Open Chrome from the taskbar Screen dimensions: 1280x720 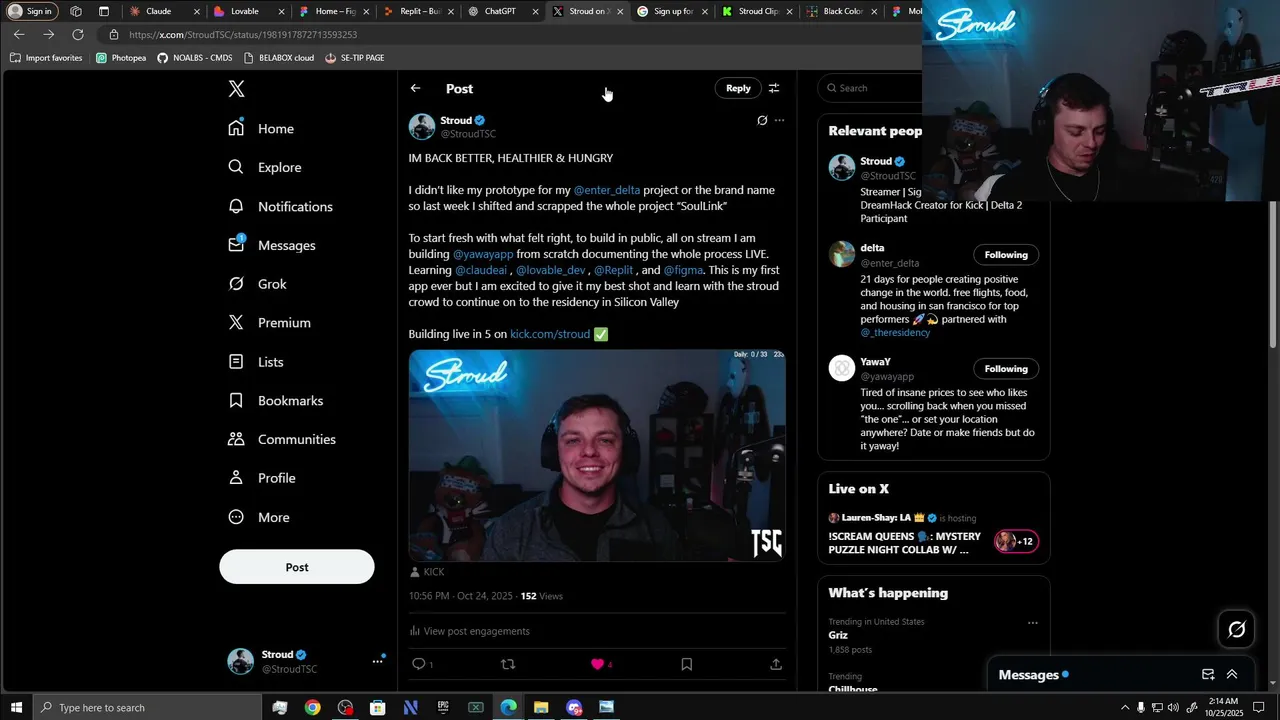tap(313, 707)
